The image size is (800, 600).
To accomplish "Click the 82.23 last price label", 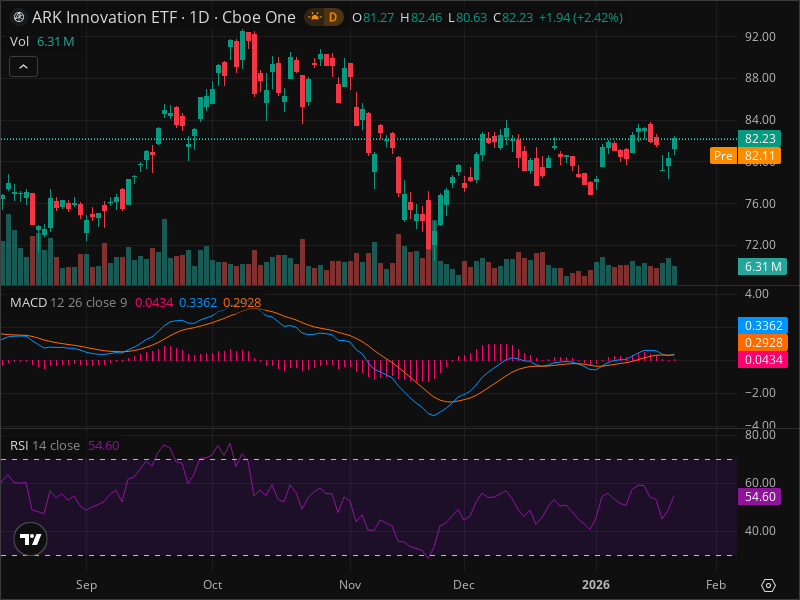I will 759,138.
